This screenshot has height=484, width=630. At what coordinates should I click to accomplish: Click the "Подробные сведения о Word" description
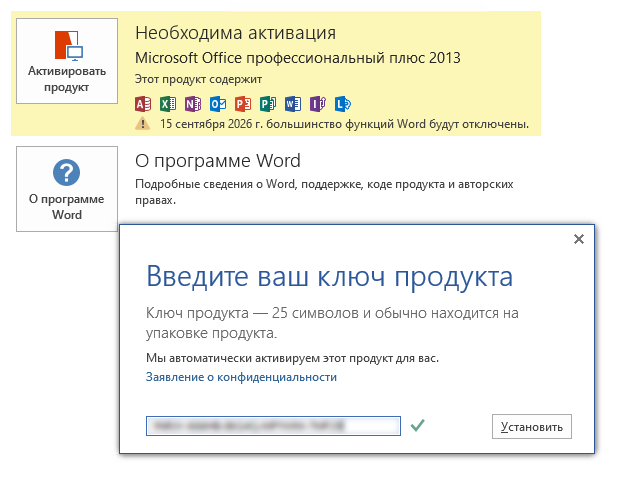pos(324,192)
